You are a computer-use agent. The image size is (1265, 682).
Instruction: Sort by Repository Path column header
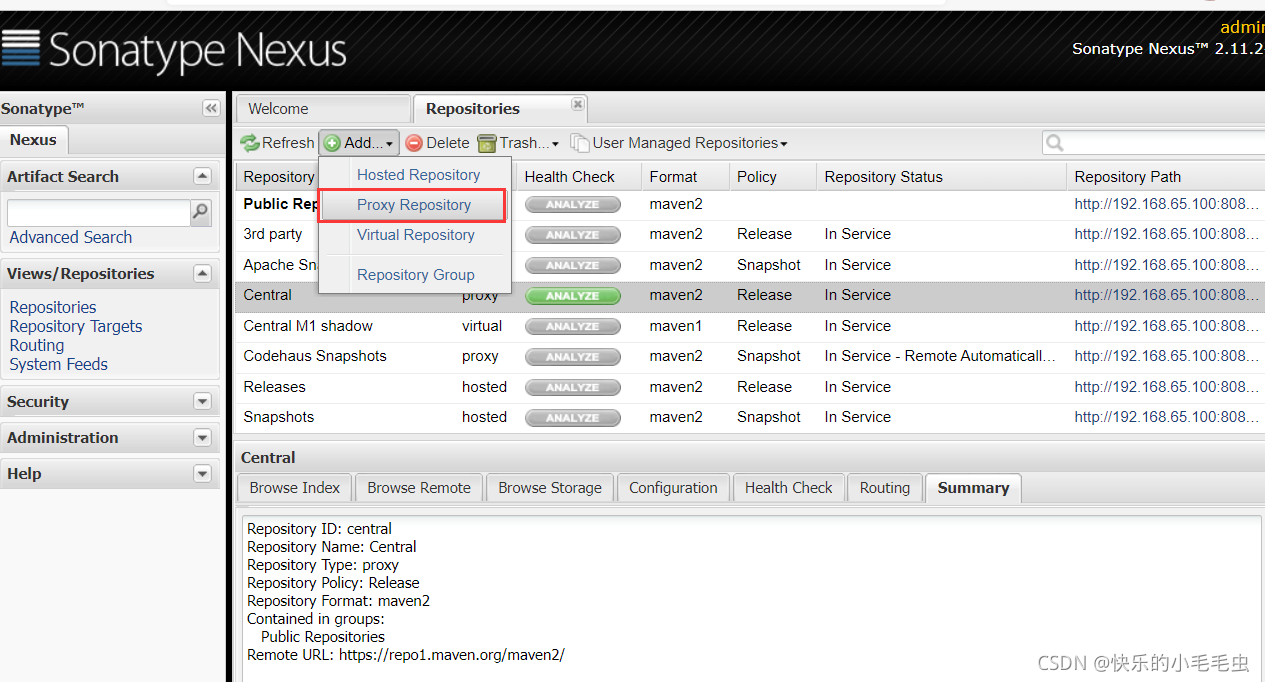click(x=1165, y=176)
